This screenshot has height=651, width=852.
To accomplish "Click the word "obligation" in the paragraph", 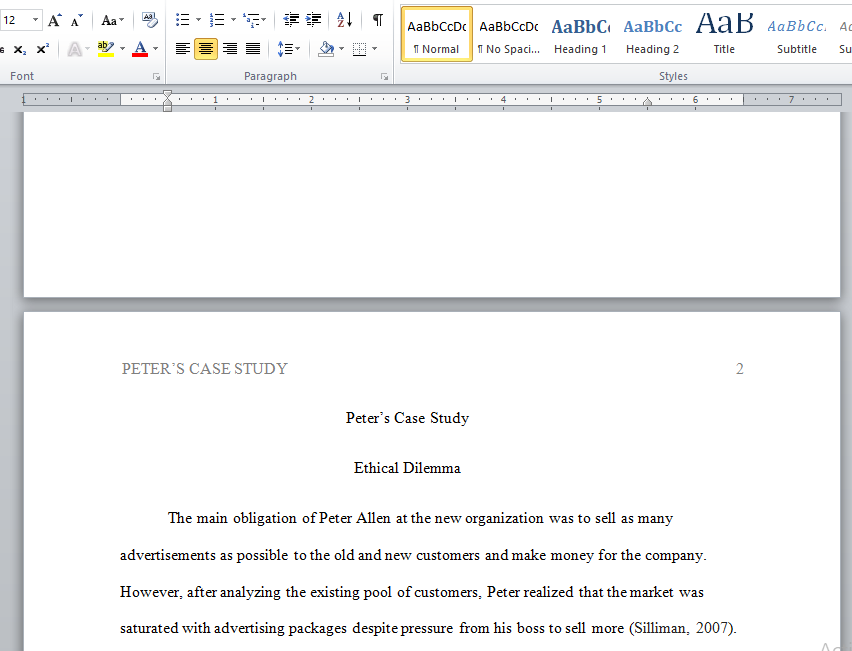I will [265, 518].
